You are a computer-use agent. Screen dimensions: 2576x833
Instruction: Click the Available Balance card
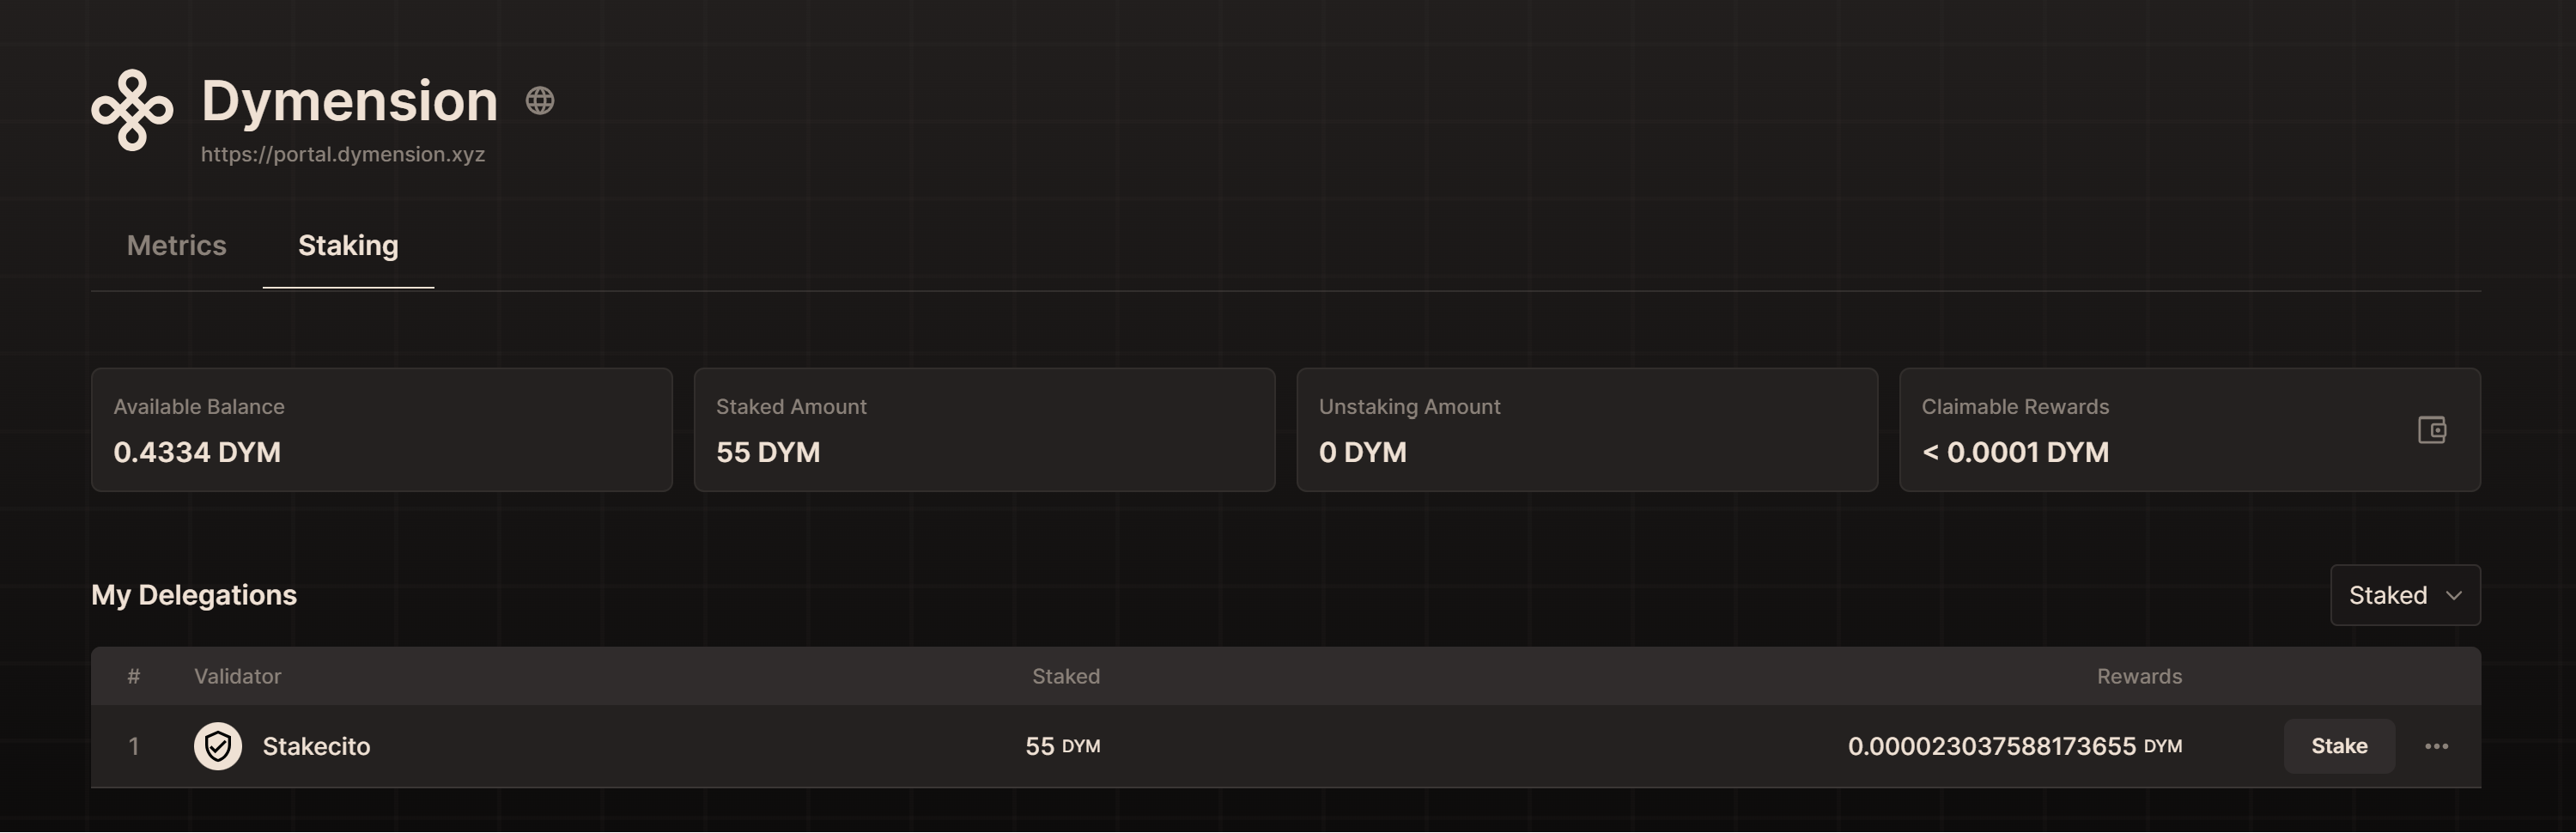[x=381, y=430]
